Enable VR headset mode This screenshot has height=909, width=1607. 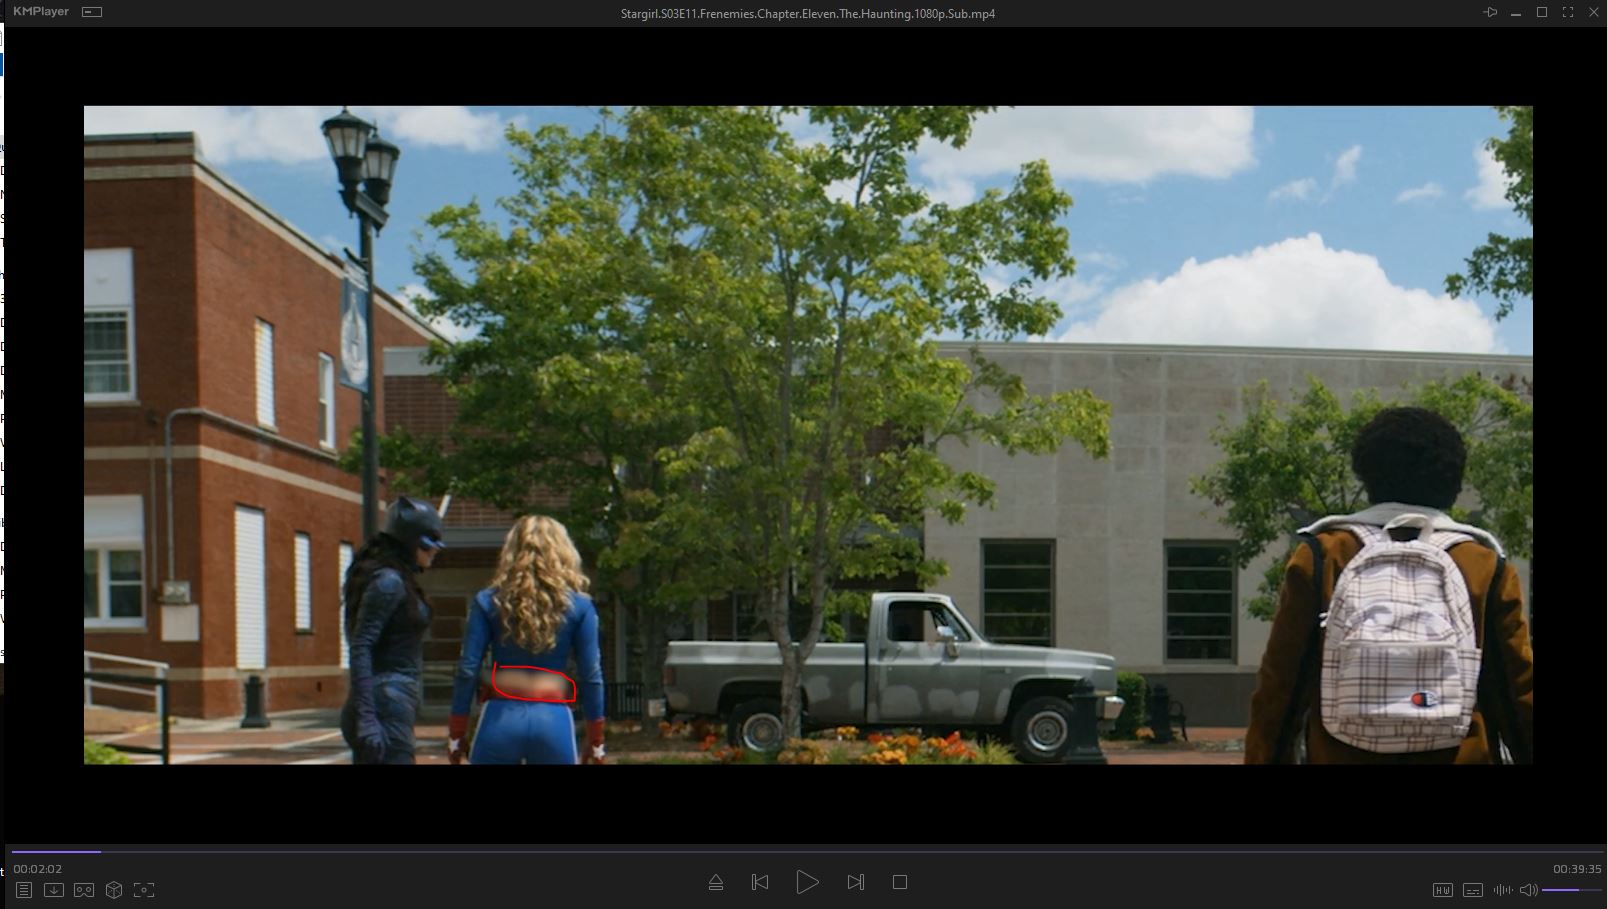(84, 890)
